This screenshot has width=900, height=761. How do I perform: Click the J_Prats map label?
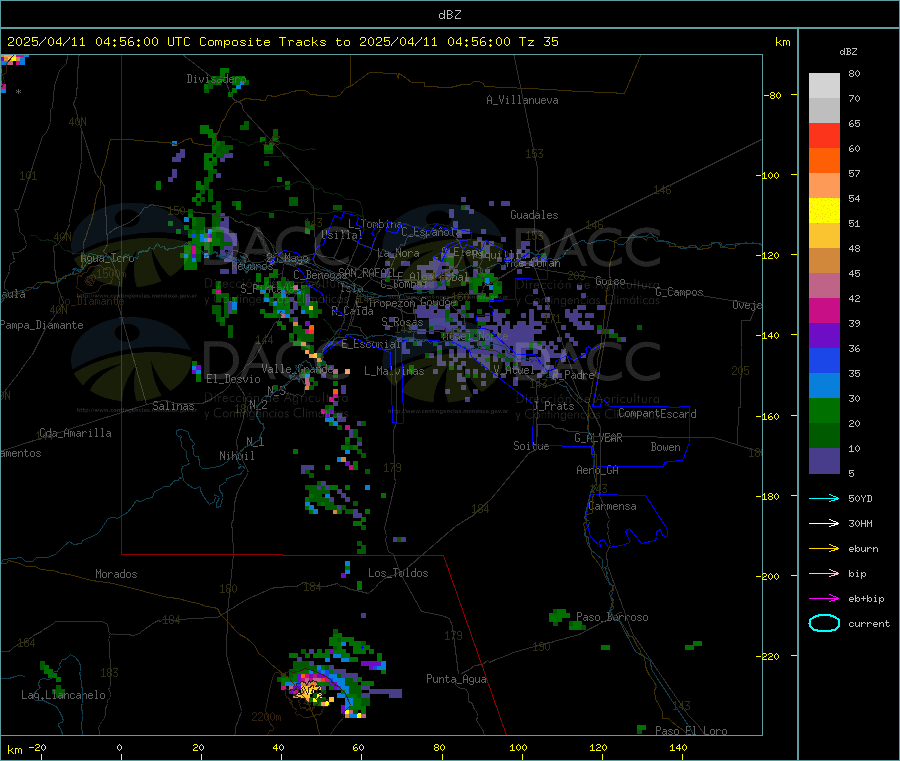[x=554, y=405]
